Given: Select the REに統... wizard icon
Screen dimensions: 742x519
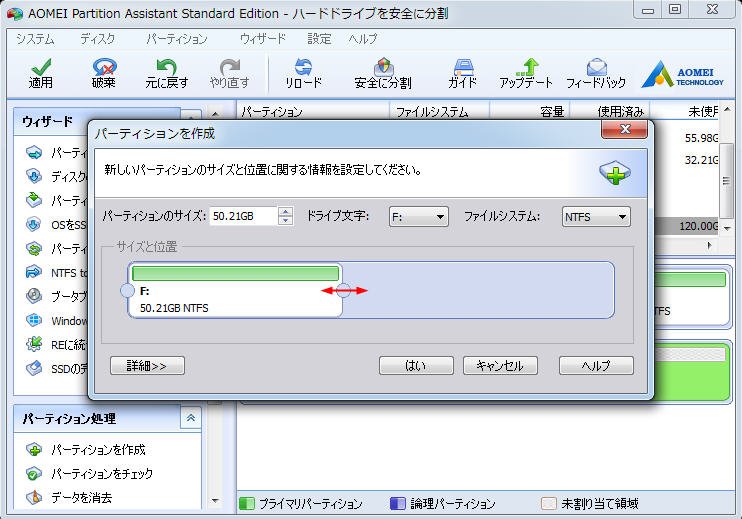Looking at the screenshot, I should 34,344.
